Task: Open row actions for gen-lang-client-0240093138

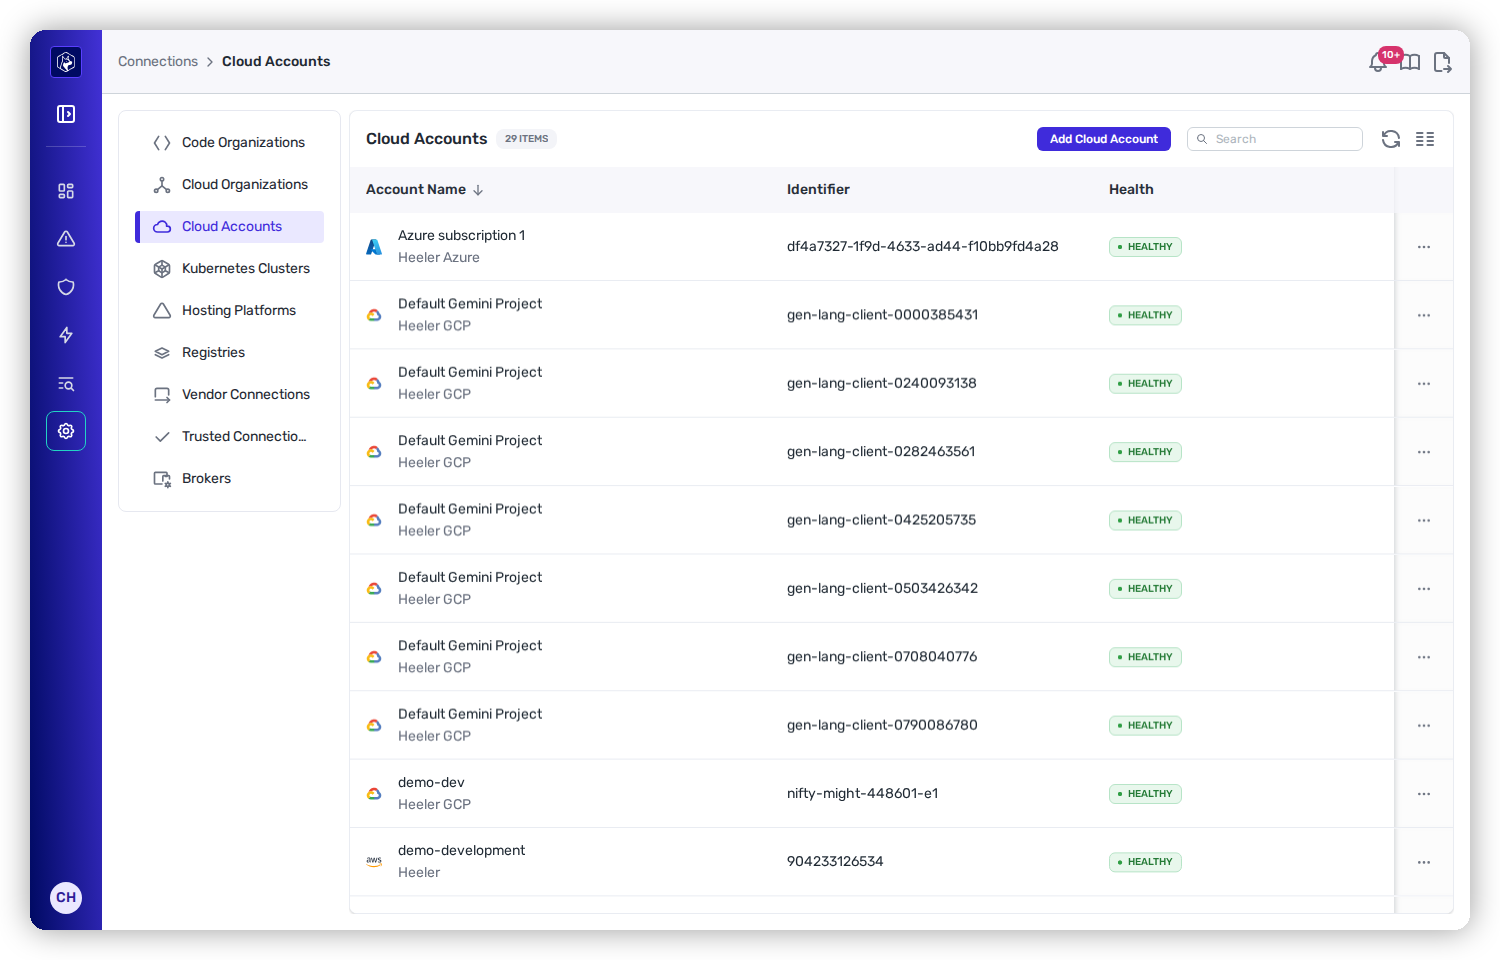Action: pyautogui.click(x=1424, y=384)
